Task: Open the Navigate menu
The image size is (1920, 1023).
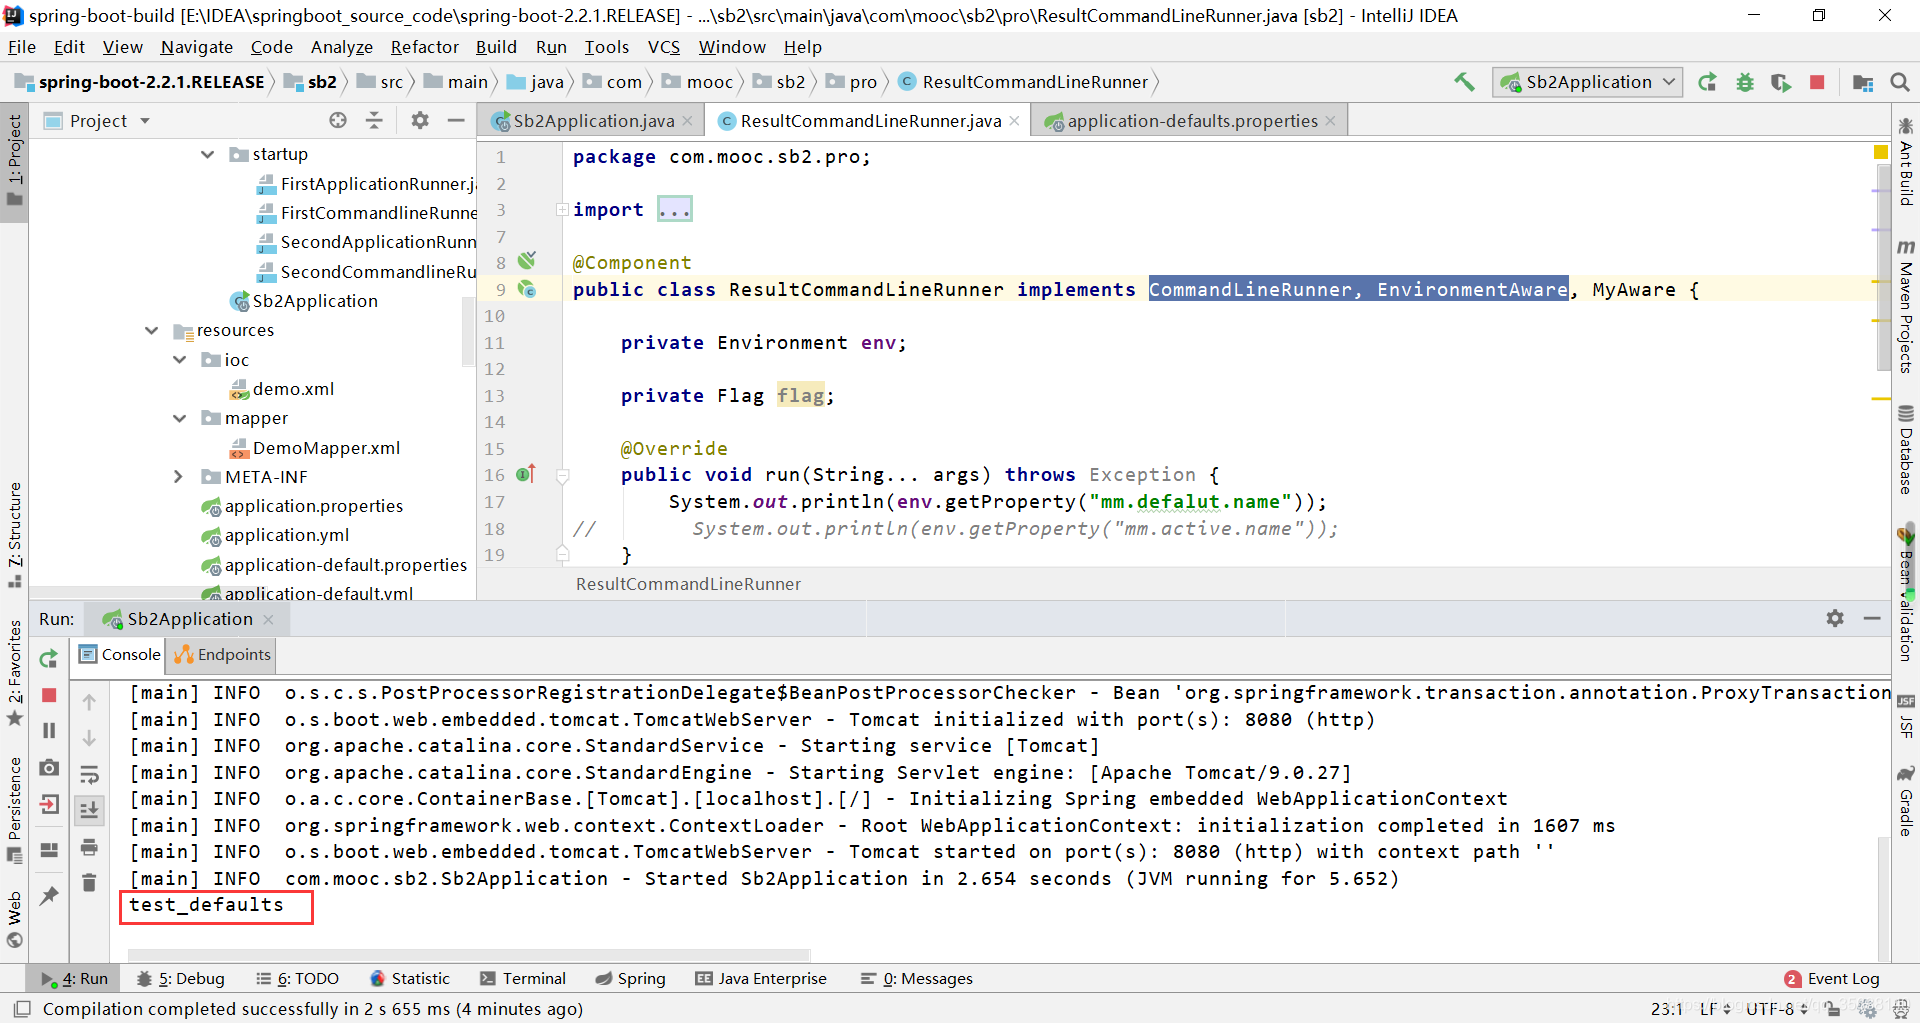Action: 197,47
